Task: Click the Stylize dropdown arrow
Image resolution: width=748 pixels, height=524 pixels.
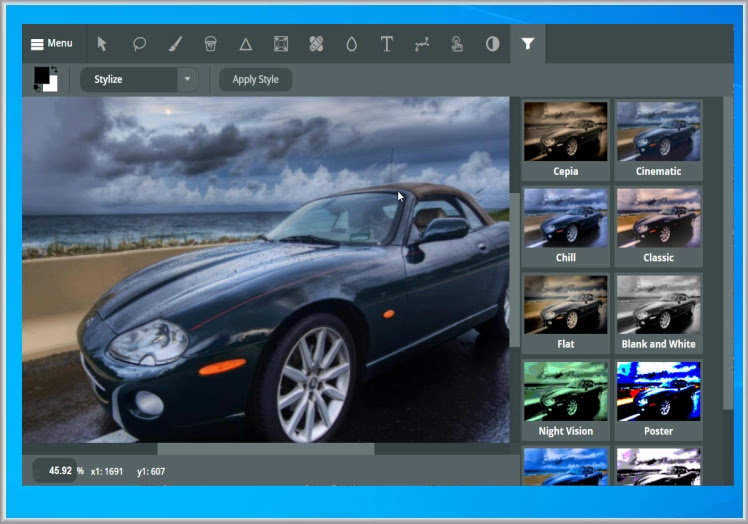Action: pyautogui.click(x=187, y=79)
